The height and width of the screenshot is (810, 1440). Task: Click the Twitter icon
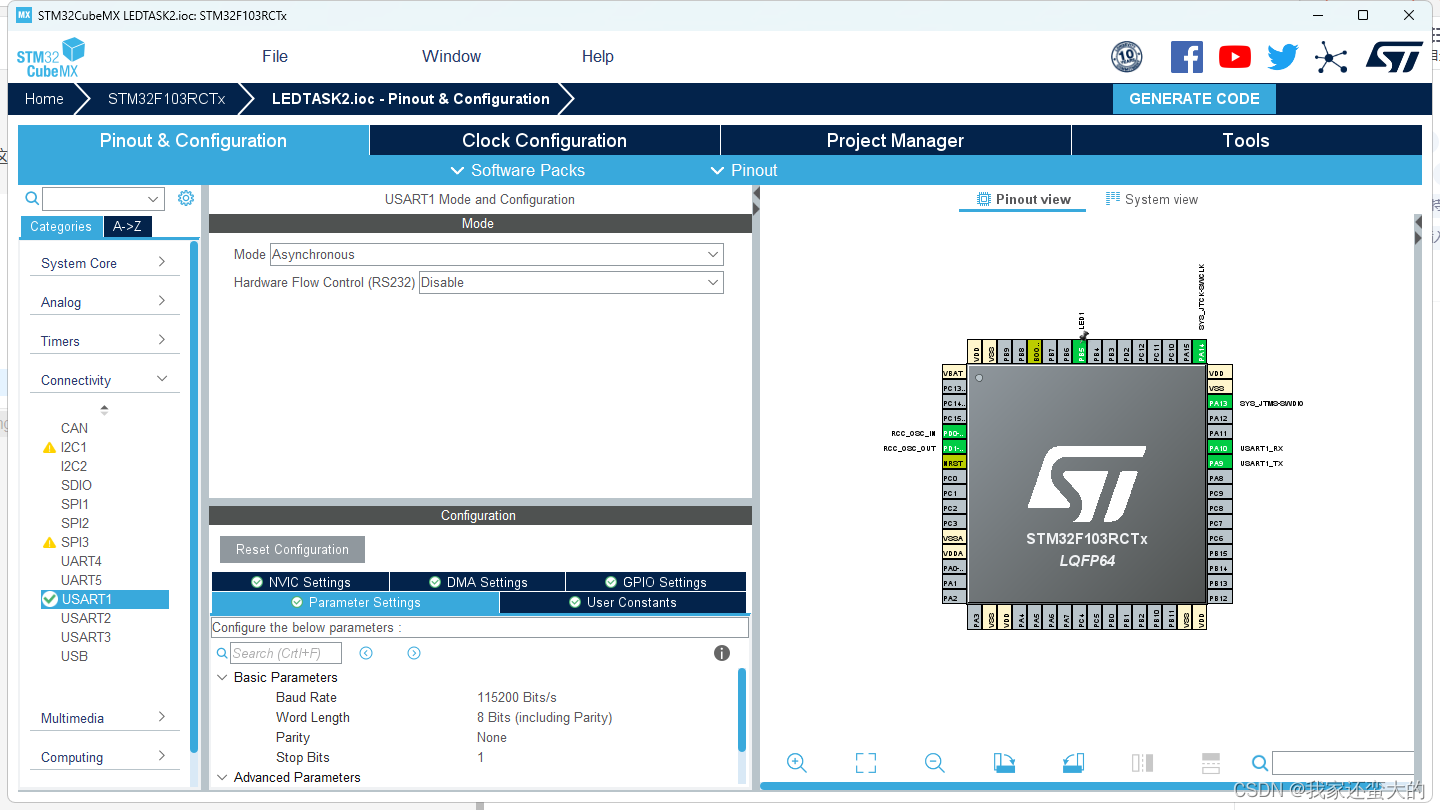coord(1282,57)
